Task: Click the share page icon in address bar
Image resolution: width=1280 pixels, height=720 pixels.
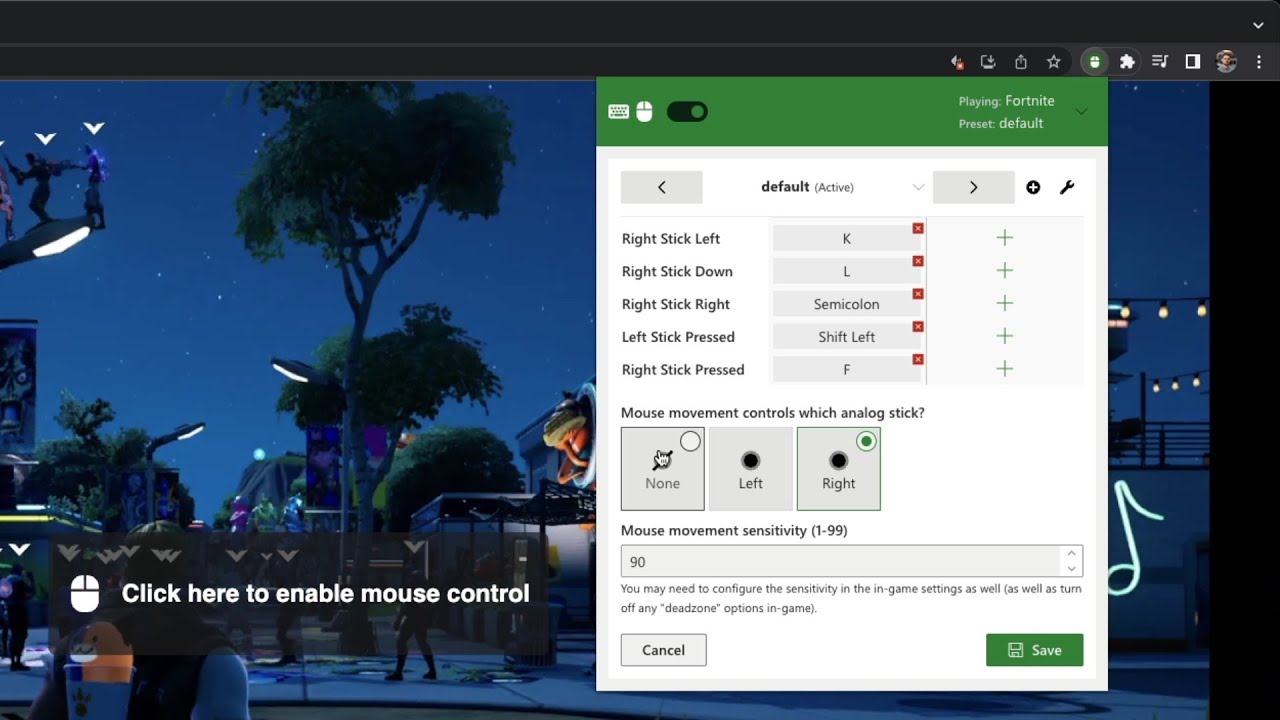Action: (x=1021, y=62)
